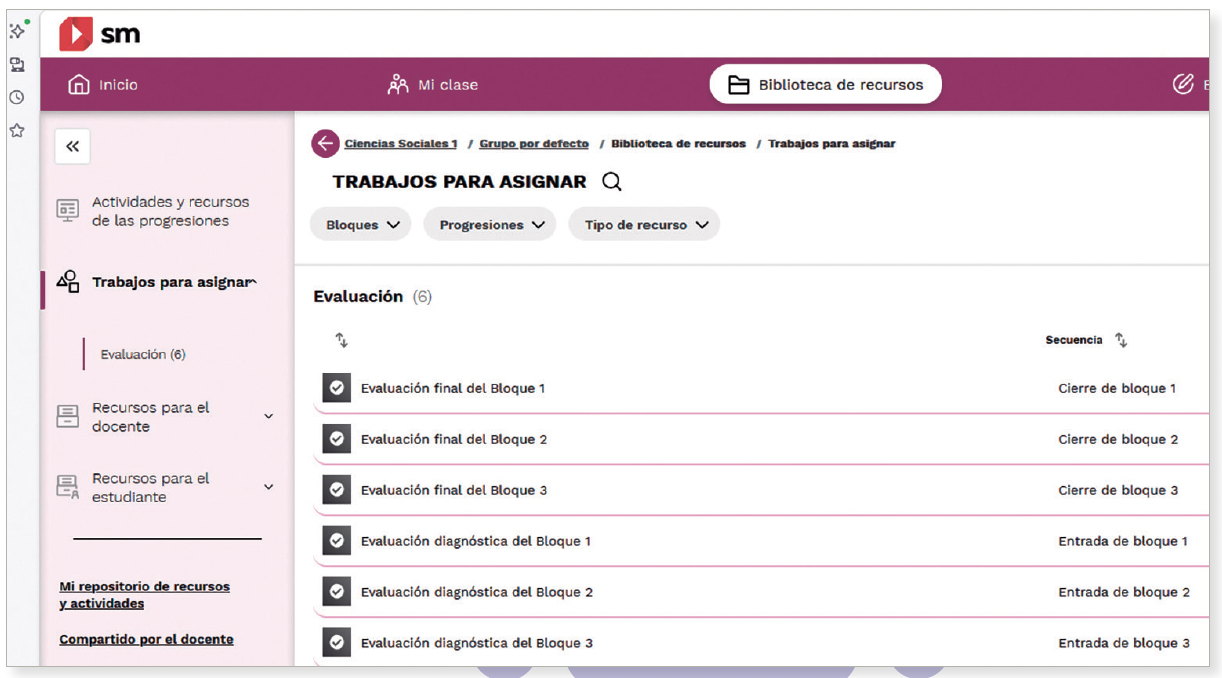Click the check icon for Evaluación diagnóstica del Bloque 3

click(336, 643)
